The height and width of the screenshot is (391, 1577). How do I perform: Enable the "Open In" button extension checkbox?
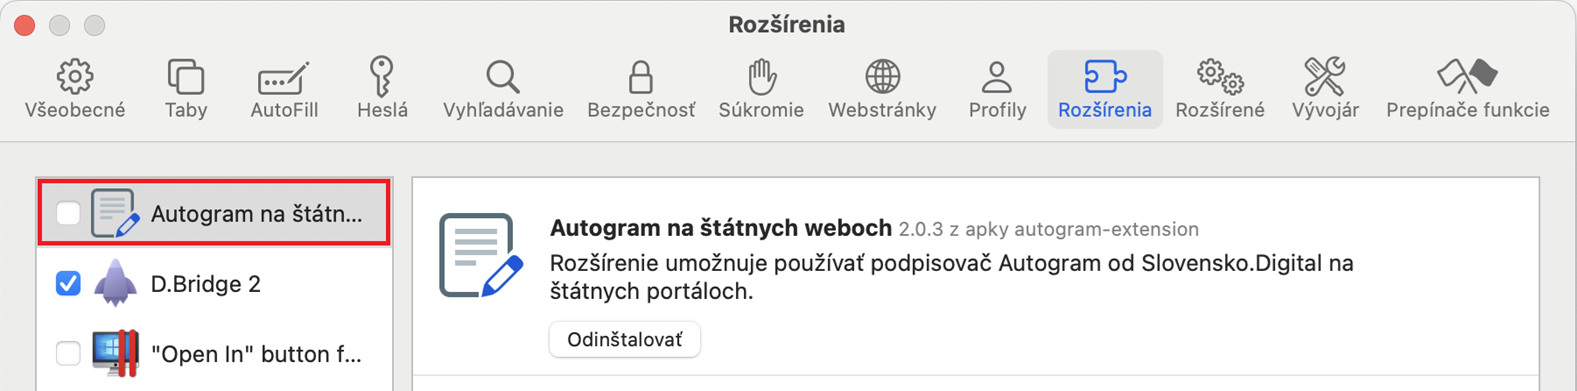click(68, 353)
